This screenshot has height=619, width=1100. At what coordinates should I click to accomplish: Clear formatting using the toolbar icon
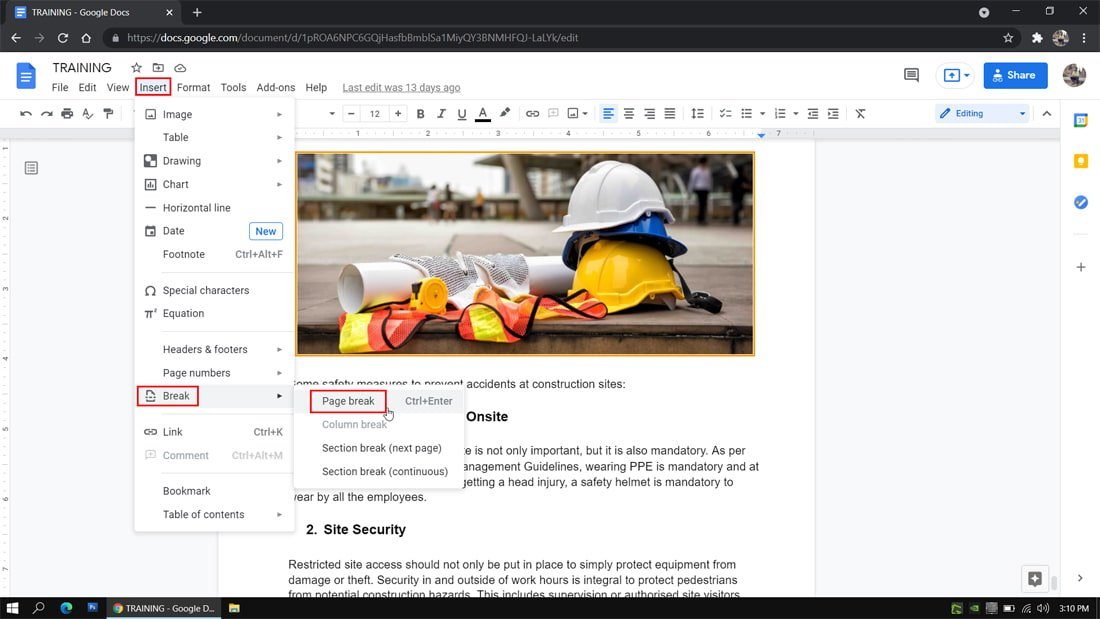(x=859, y=113)
